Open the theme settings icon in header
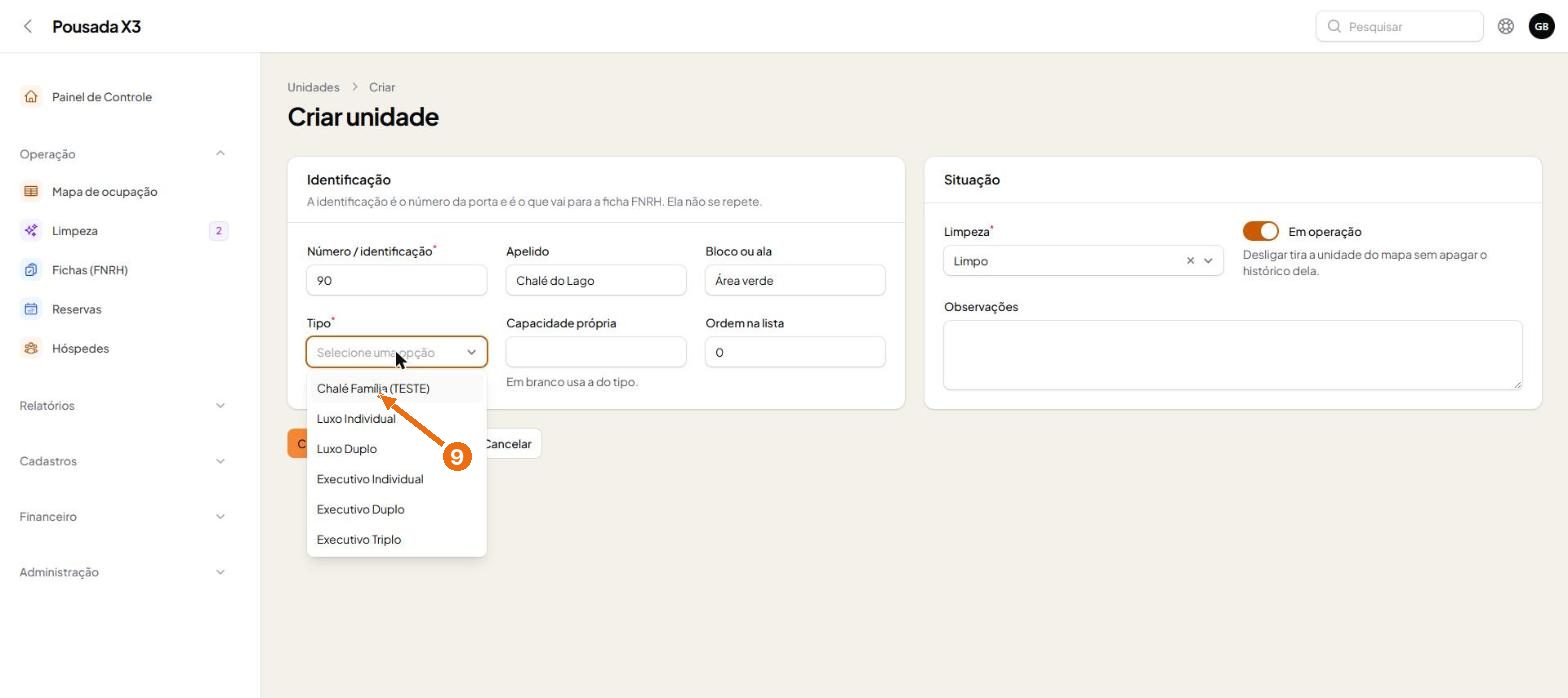The width and height of the screenshot is (1568, 698). tap(1506, 26)
